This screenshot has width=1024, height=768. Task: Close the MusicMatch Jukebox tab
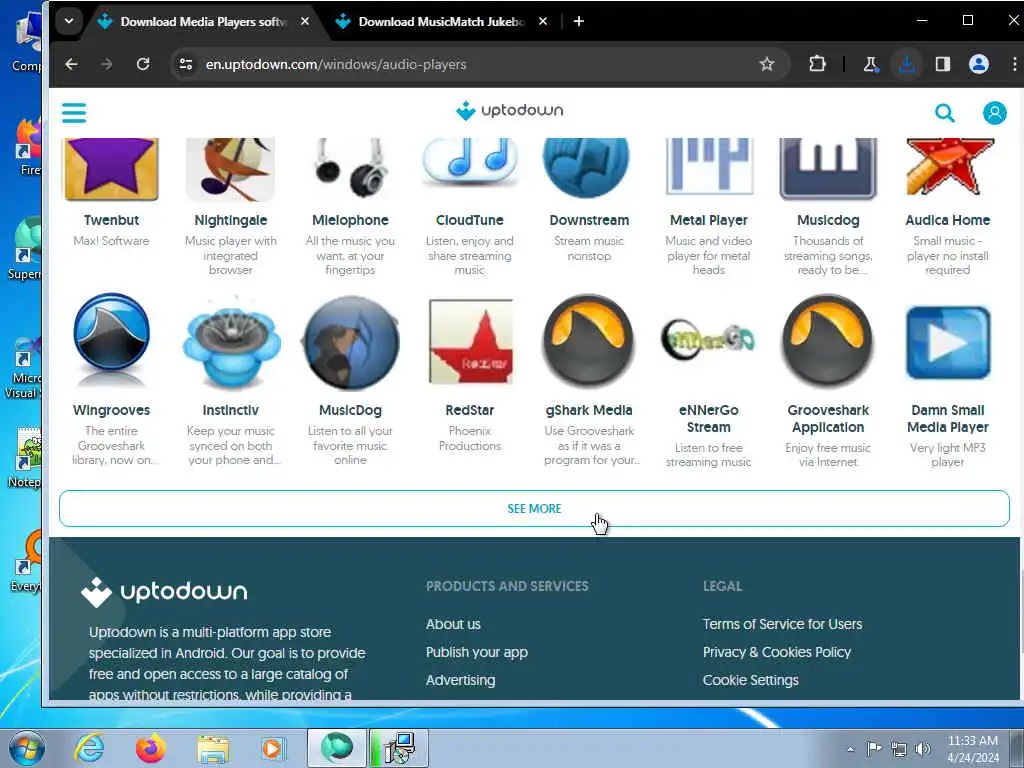click(x=543, y=21)
